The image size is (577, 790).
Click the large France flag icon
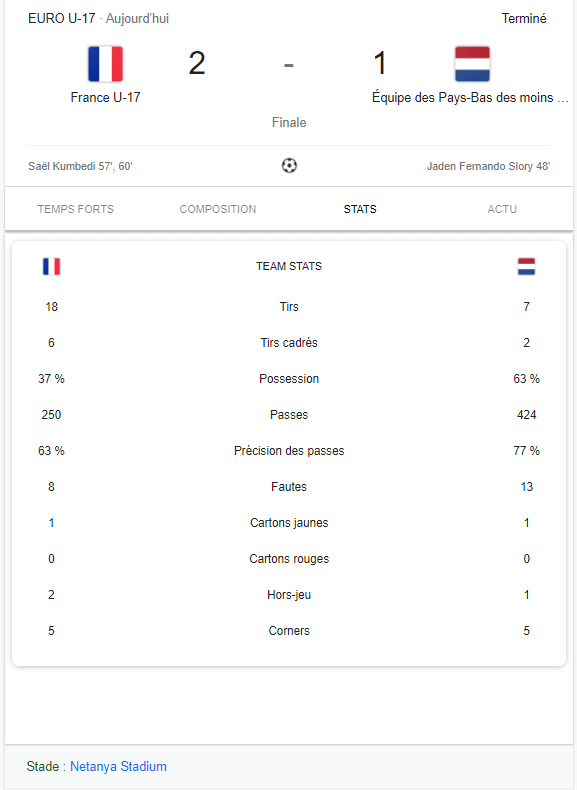[105, 64]
